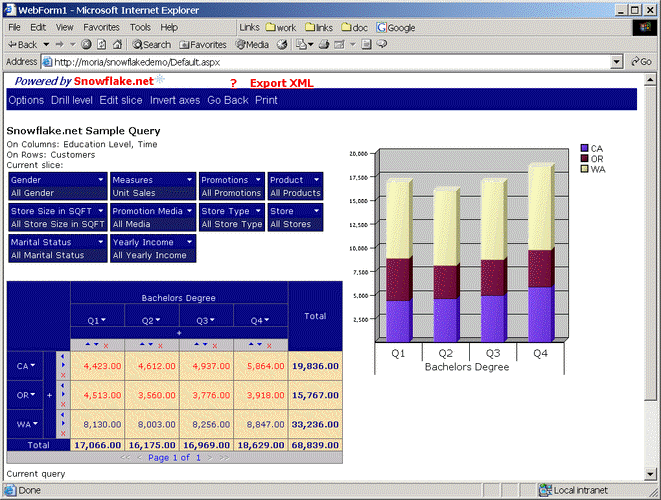Viewport: 661px width, 500px height.
Task: Click the printer icon in toolbar
Action: pos(324,44)
